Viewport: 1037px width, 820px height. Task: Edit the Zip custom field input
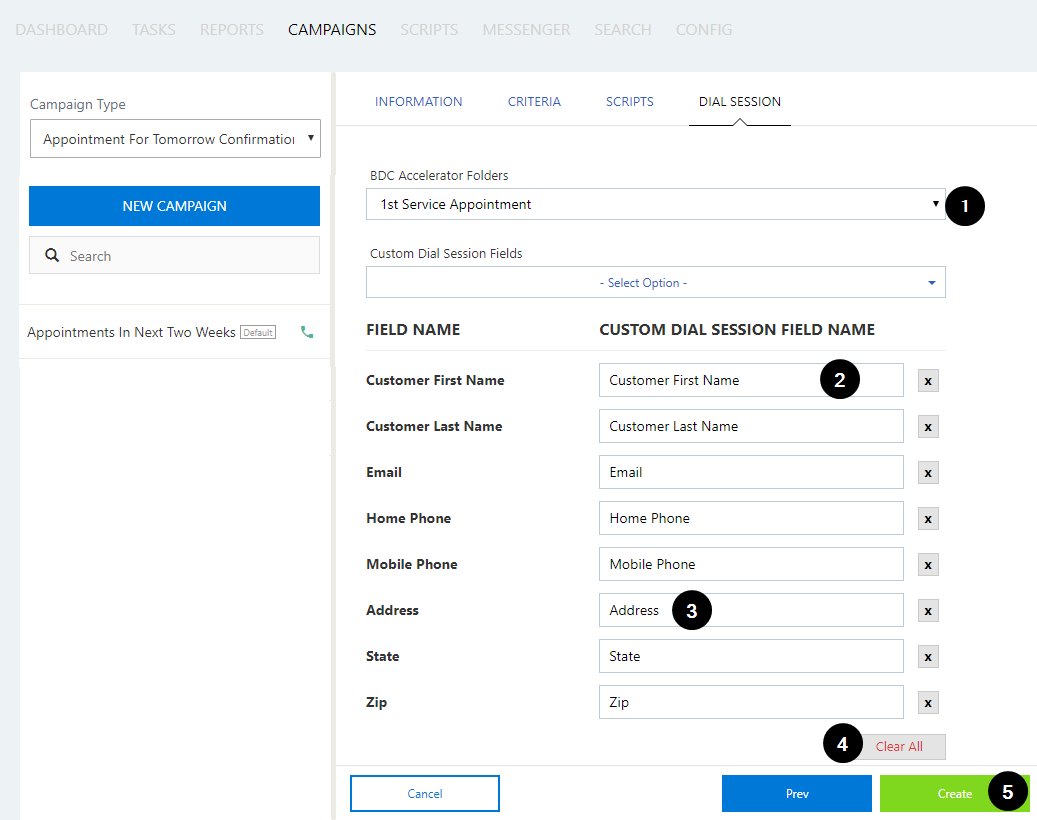[751, 702]
